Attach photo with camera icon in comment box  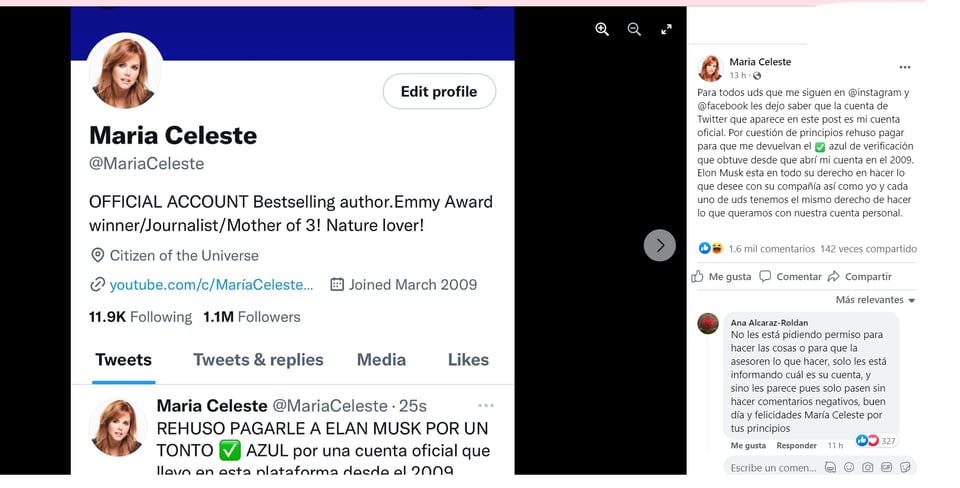coord(868,467)
